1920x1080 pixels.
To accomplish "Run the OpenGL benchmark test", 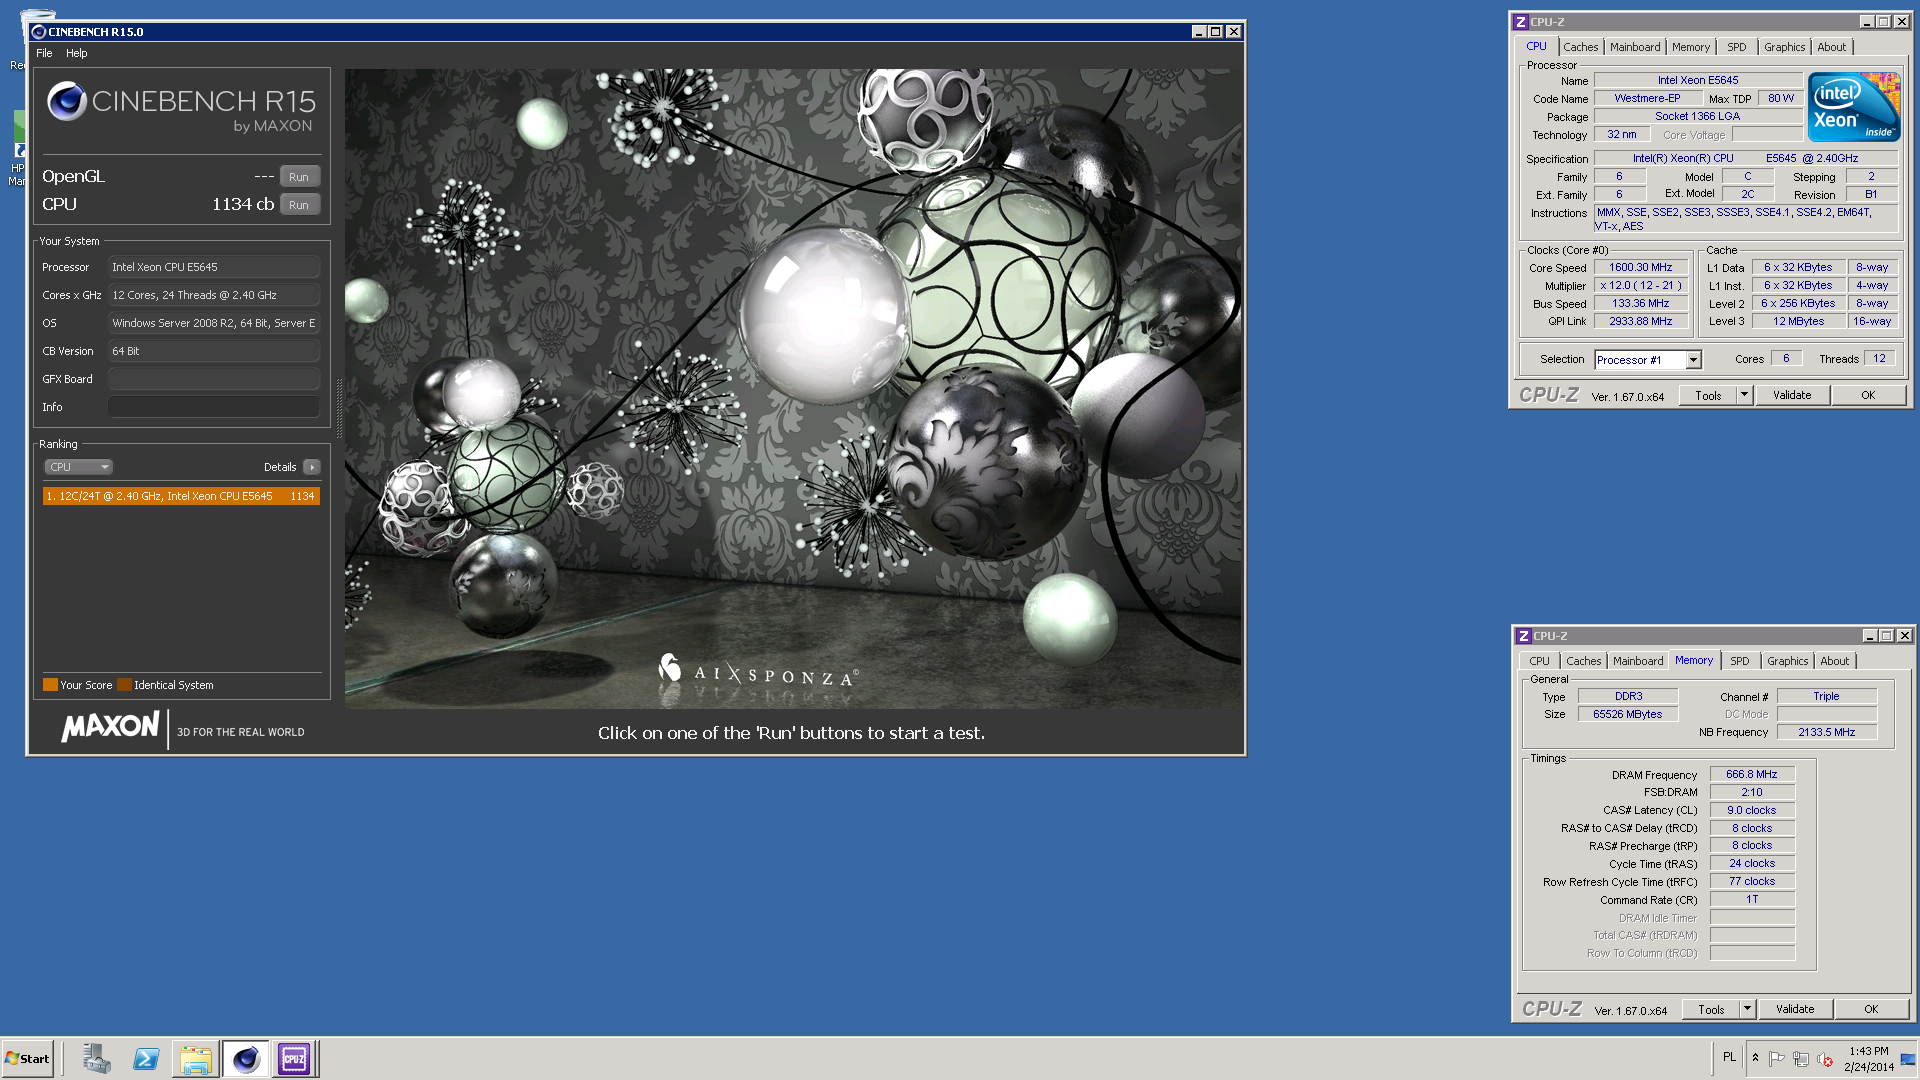I will [299, 177].
